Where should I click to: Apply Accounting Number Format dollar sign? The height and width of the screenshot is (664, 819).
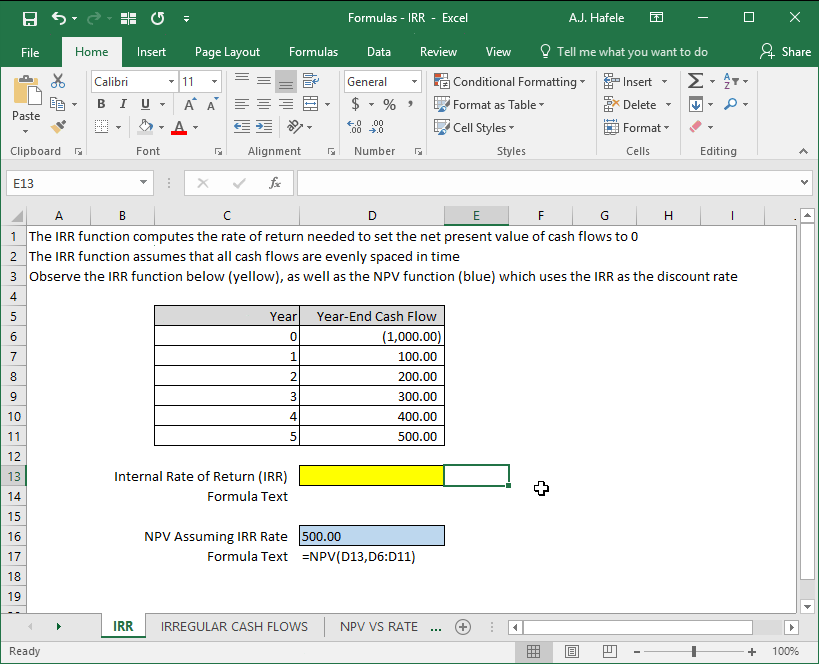[355, 104]
